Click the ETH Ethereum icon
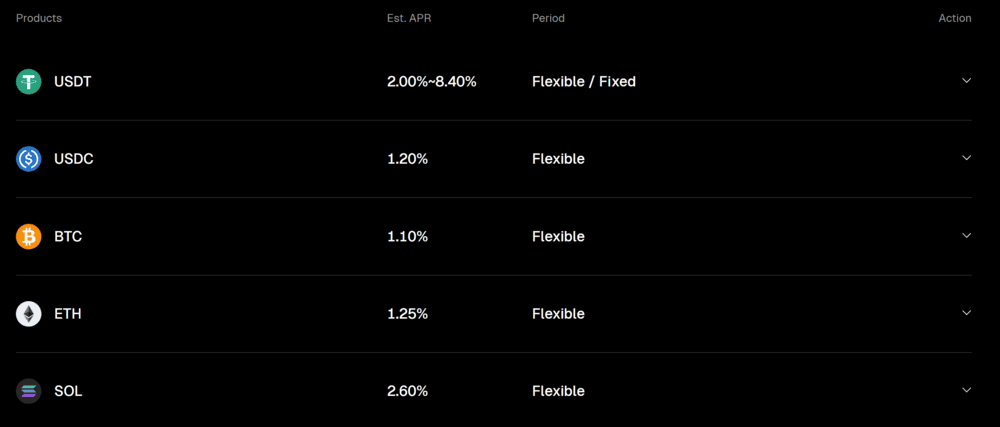 [29, 314]
